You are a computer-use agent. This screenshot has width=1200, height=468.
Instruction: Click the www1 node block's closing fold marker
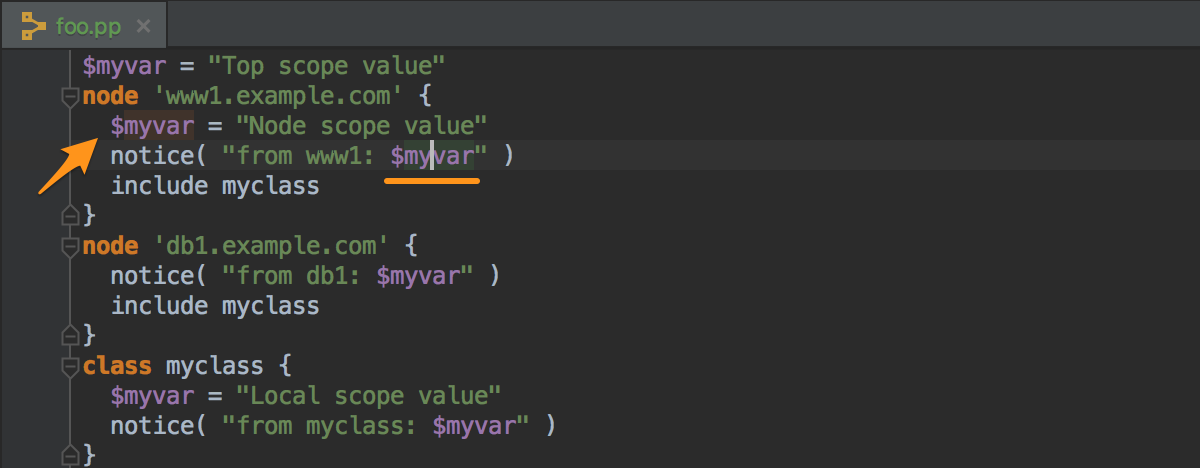pos(70,214)
